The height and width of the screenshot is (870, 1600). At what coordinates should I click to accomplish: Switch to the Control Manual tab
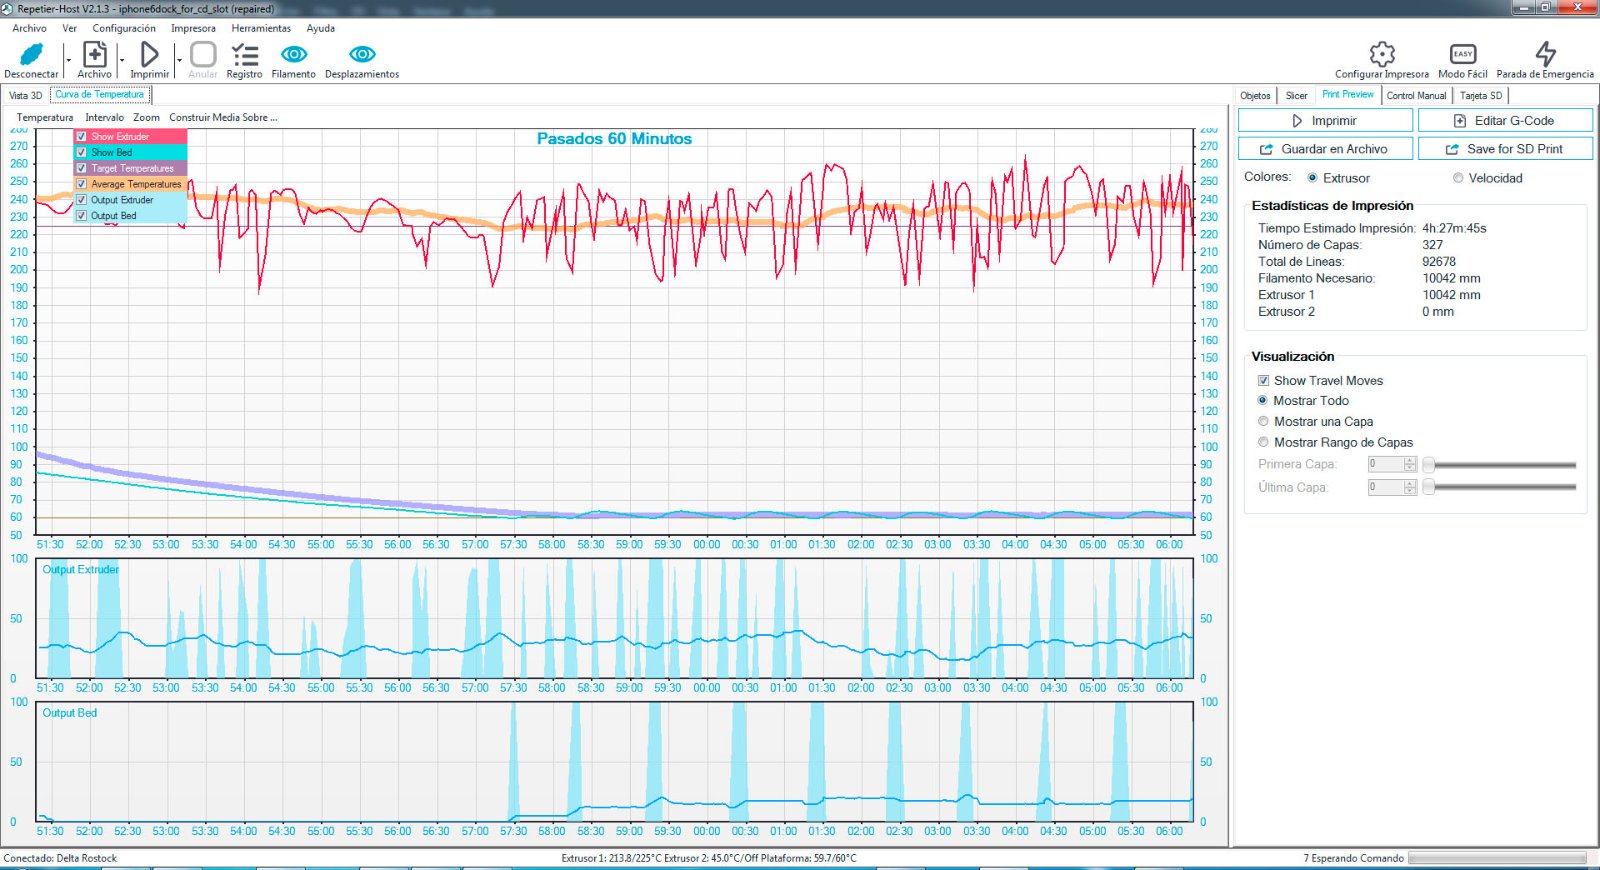1416,96
